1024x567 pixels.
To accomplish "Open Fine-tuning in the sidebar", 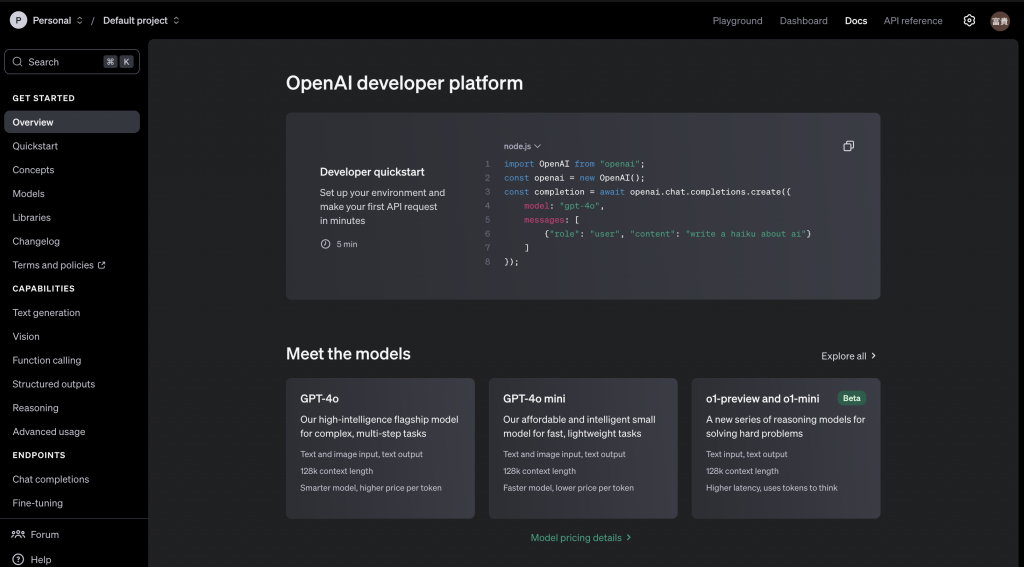I will coord(38,503).
